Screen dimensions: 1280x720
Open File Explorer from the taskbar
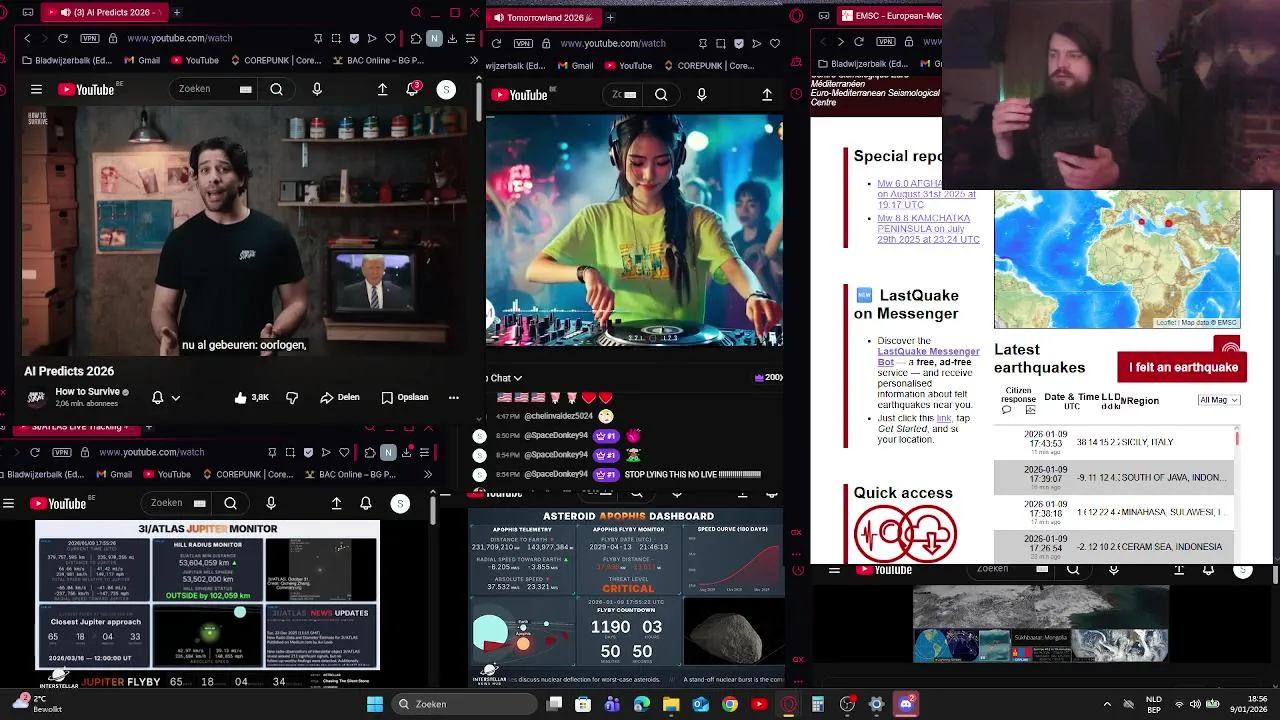(x=671, y=704)
